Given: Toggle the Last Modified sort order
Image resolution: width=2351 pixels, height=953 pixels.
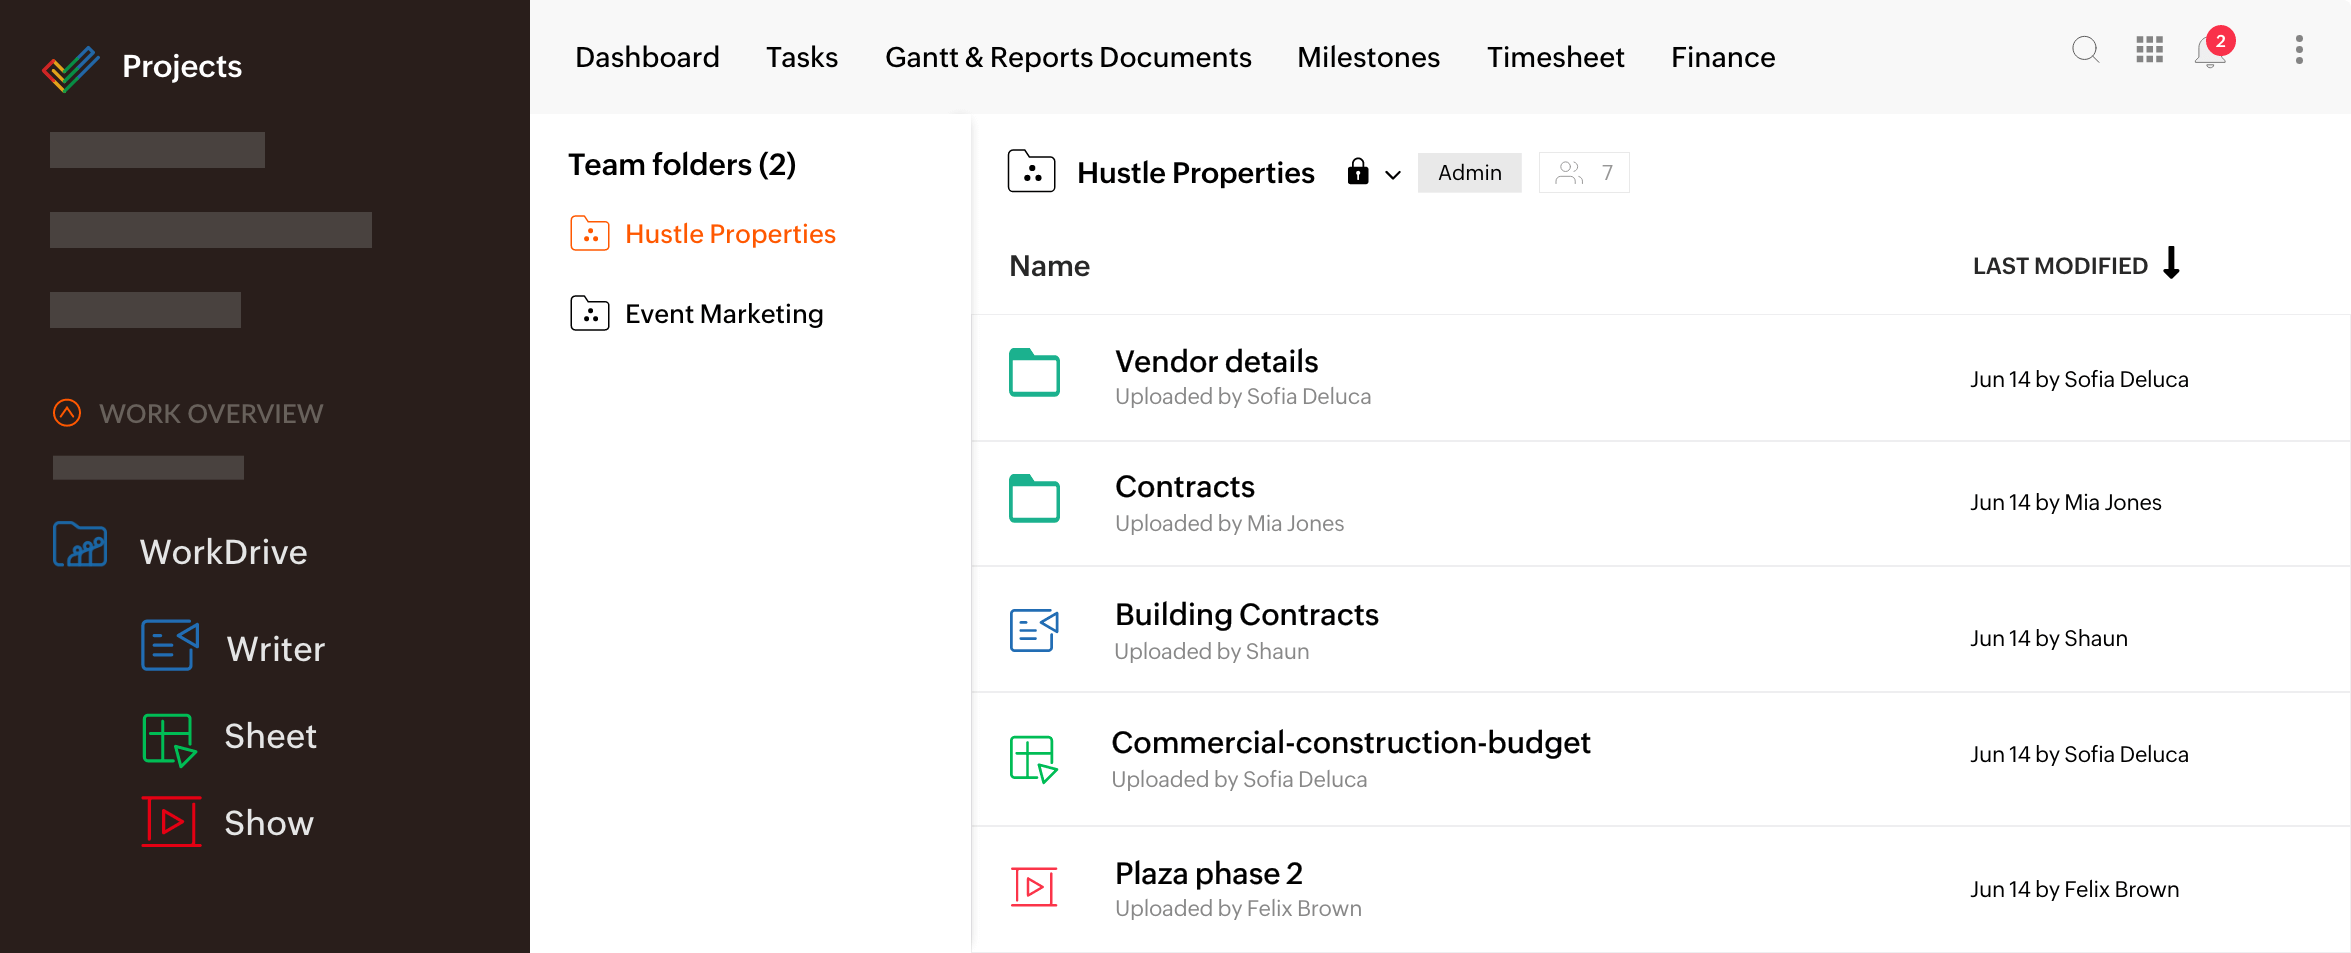Looking at the screenshot, I should (2171, 264).
